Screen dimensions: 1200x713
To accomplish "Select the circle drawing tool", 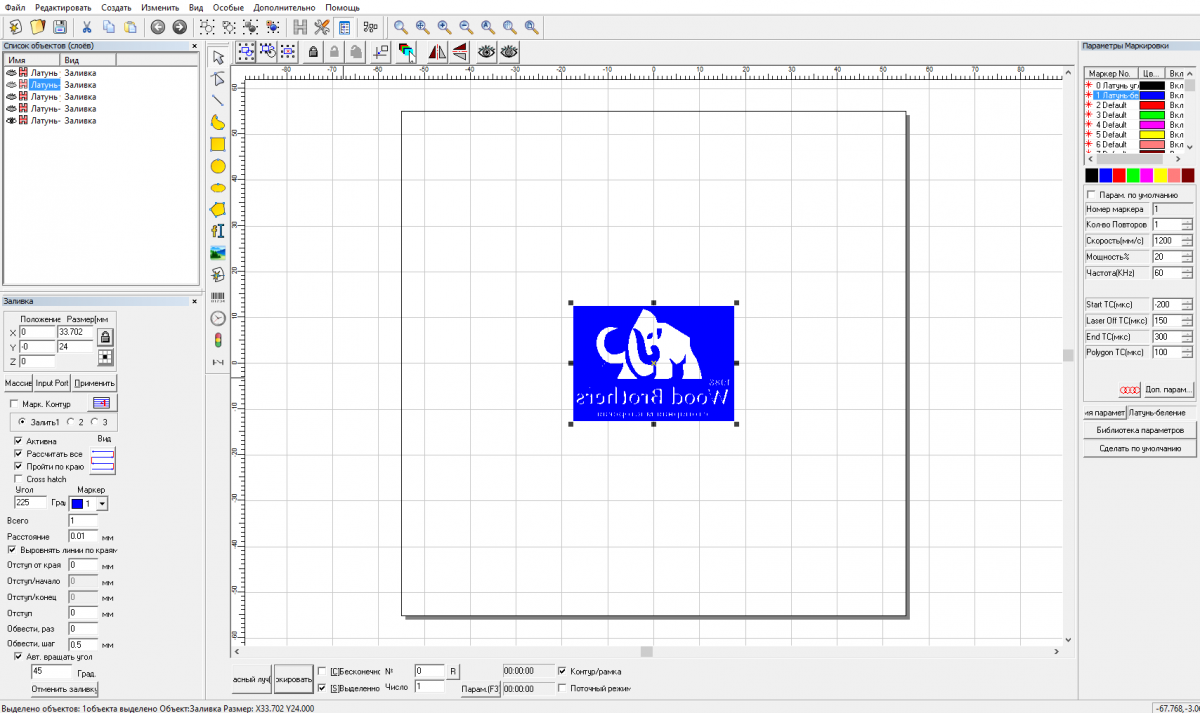I will [x=217, y=166].
